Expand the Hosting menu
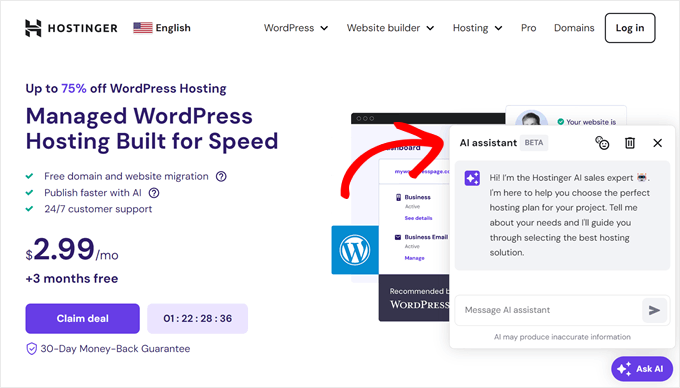This screenshot has height=388, width=680. pos(477,28)
